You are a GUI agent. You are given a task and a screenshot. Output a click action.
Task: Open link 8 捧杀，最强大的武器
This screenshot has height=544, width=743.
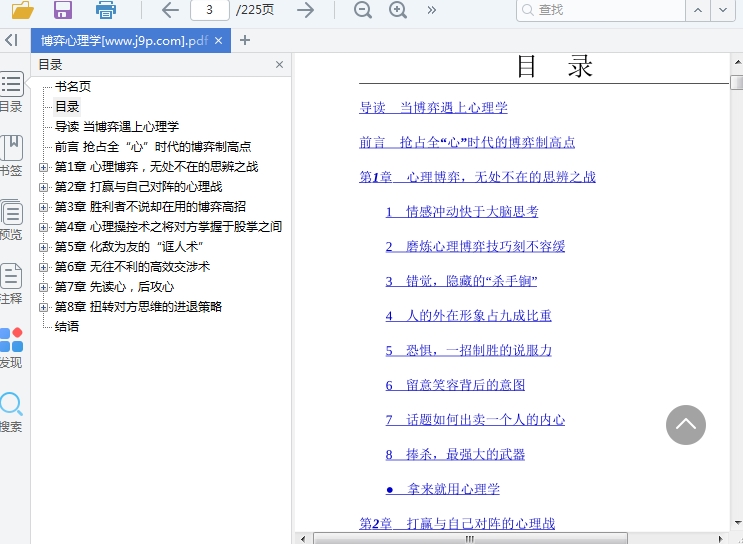coord(455,454)
